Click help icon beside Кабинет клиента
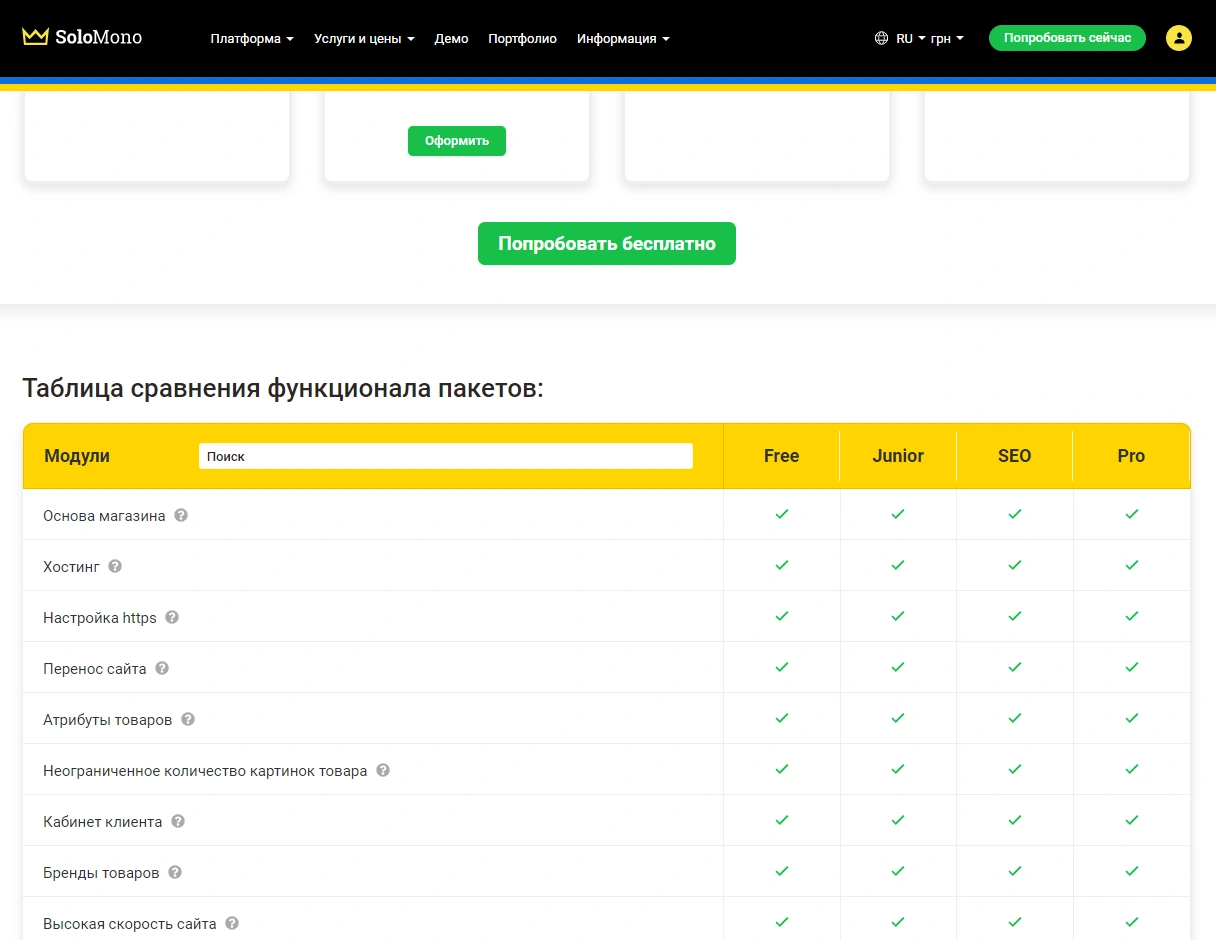1216x940 pixels. (178, 822)
